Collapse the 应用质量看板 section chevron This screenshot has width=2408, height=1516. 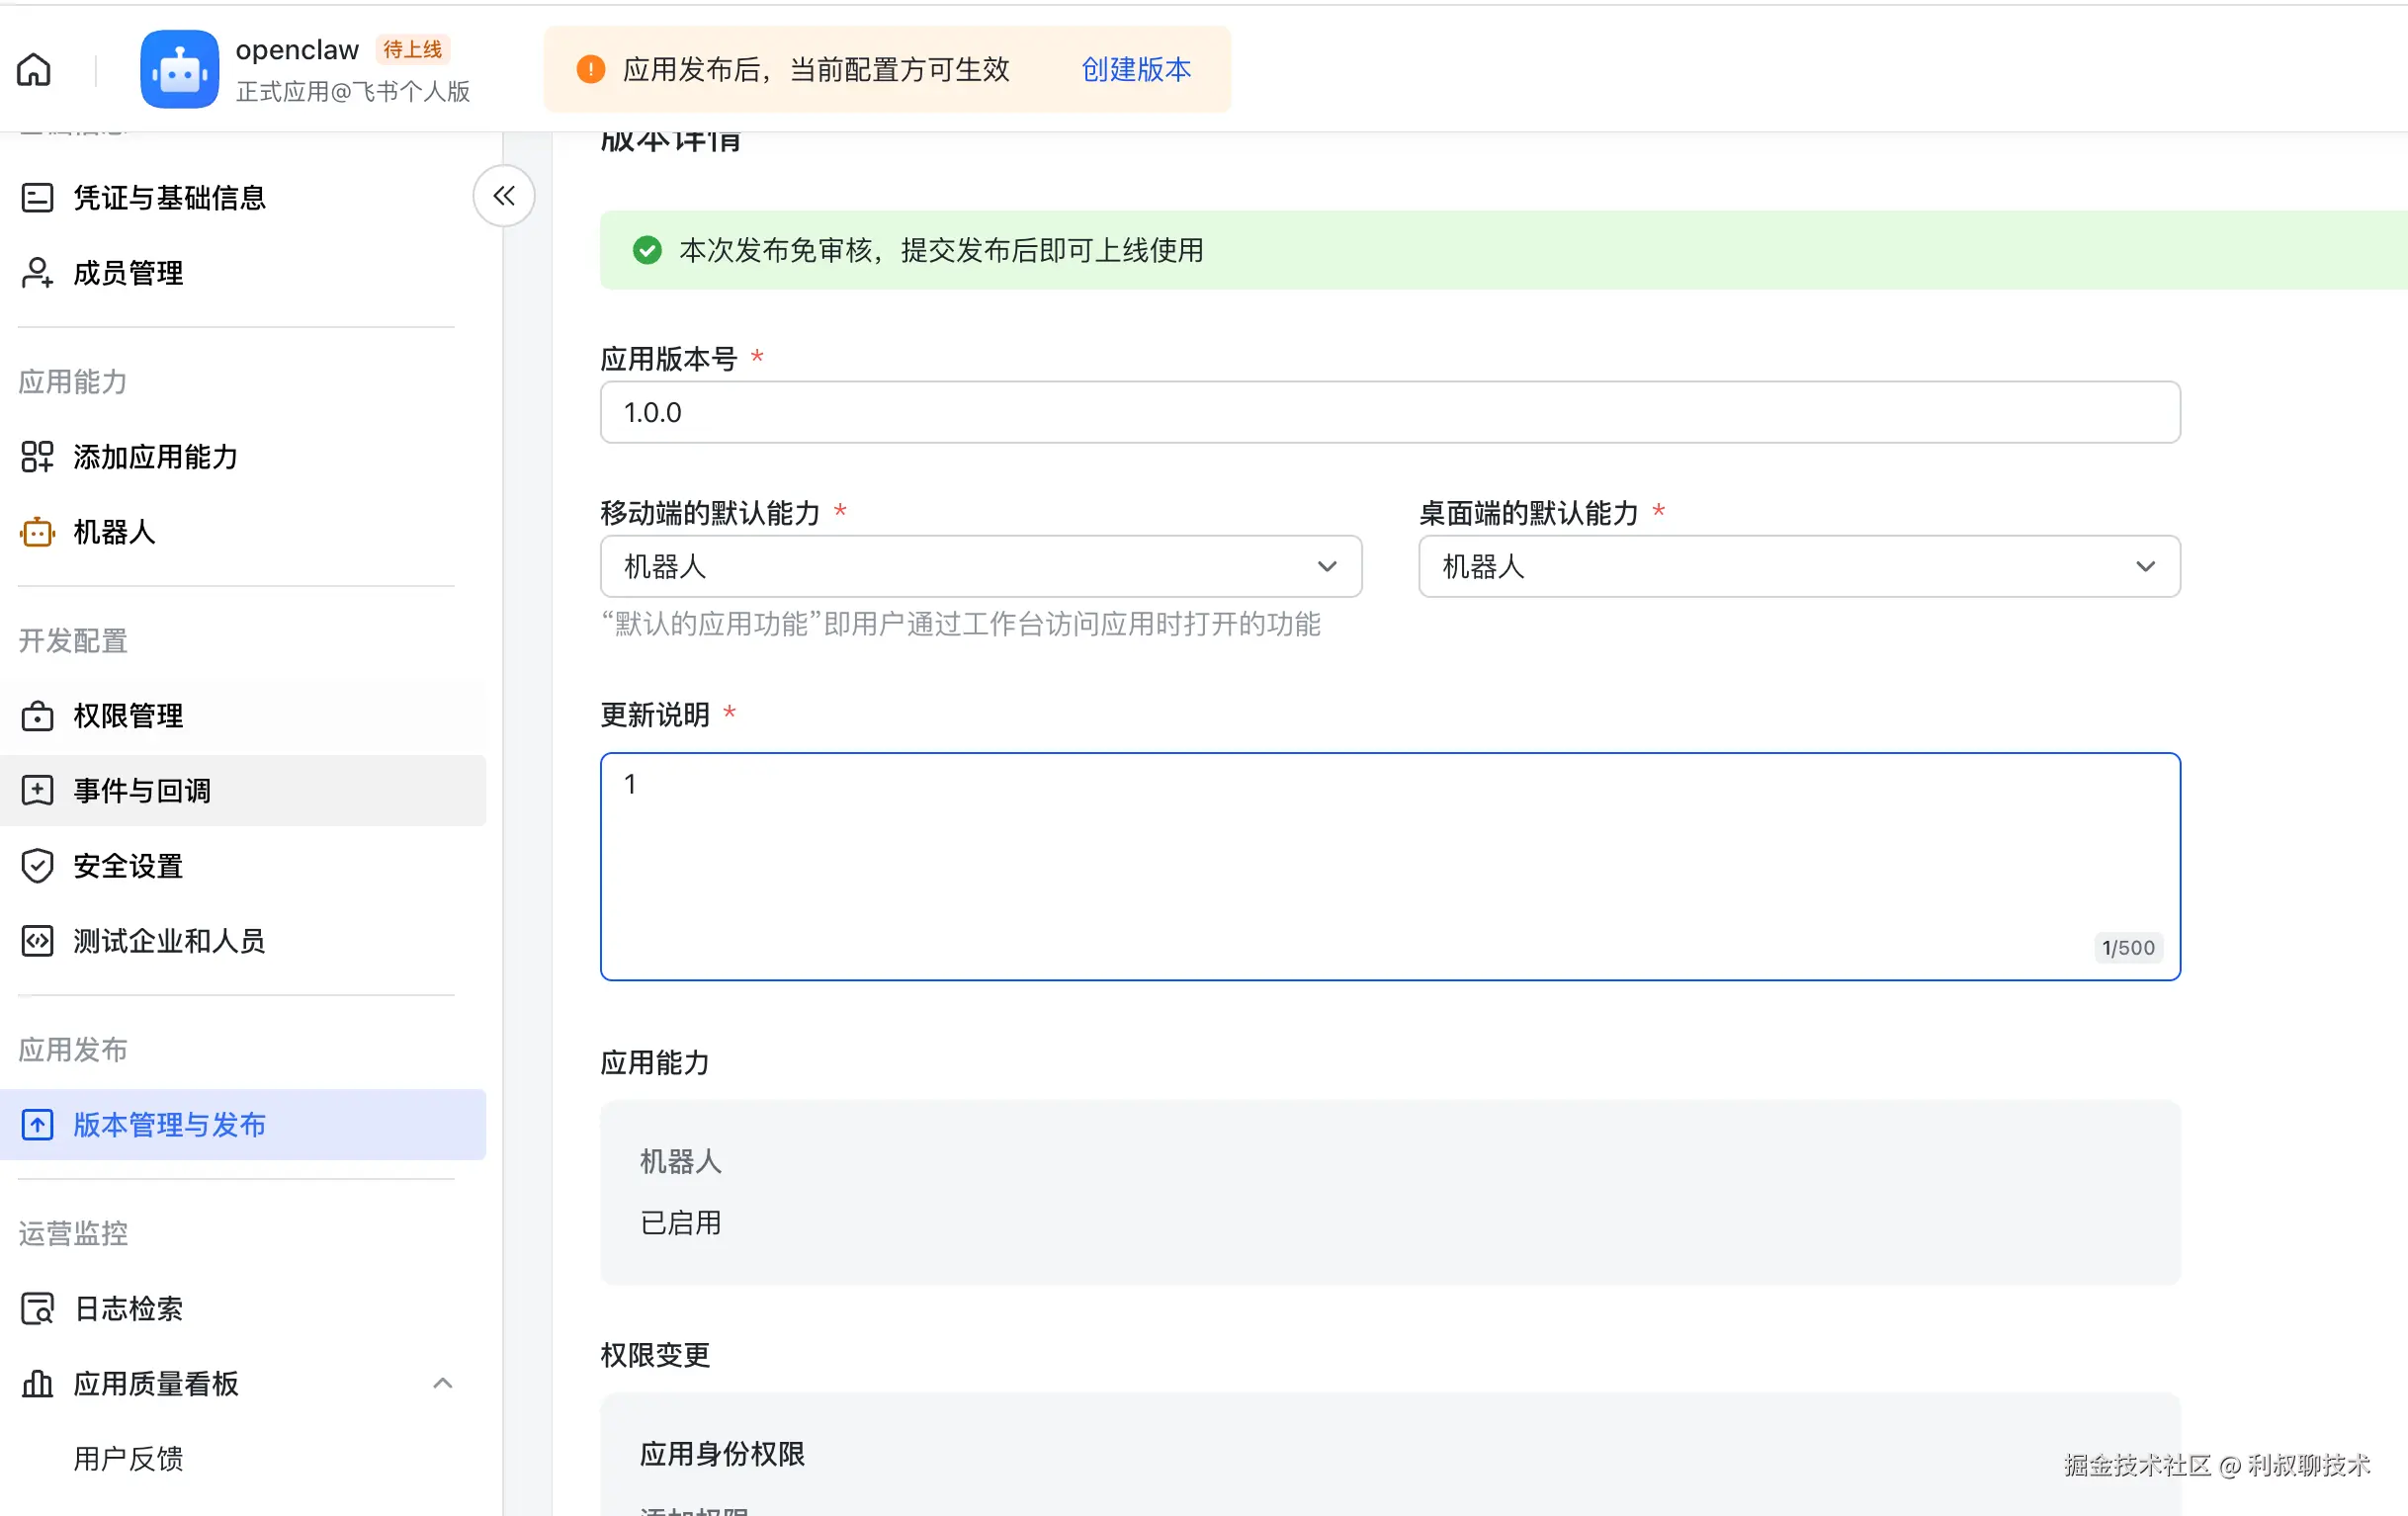point(443,1384)
